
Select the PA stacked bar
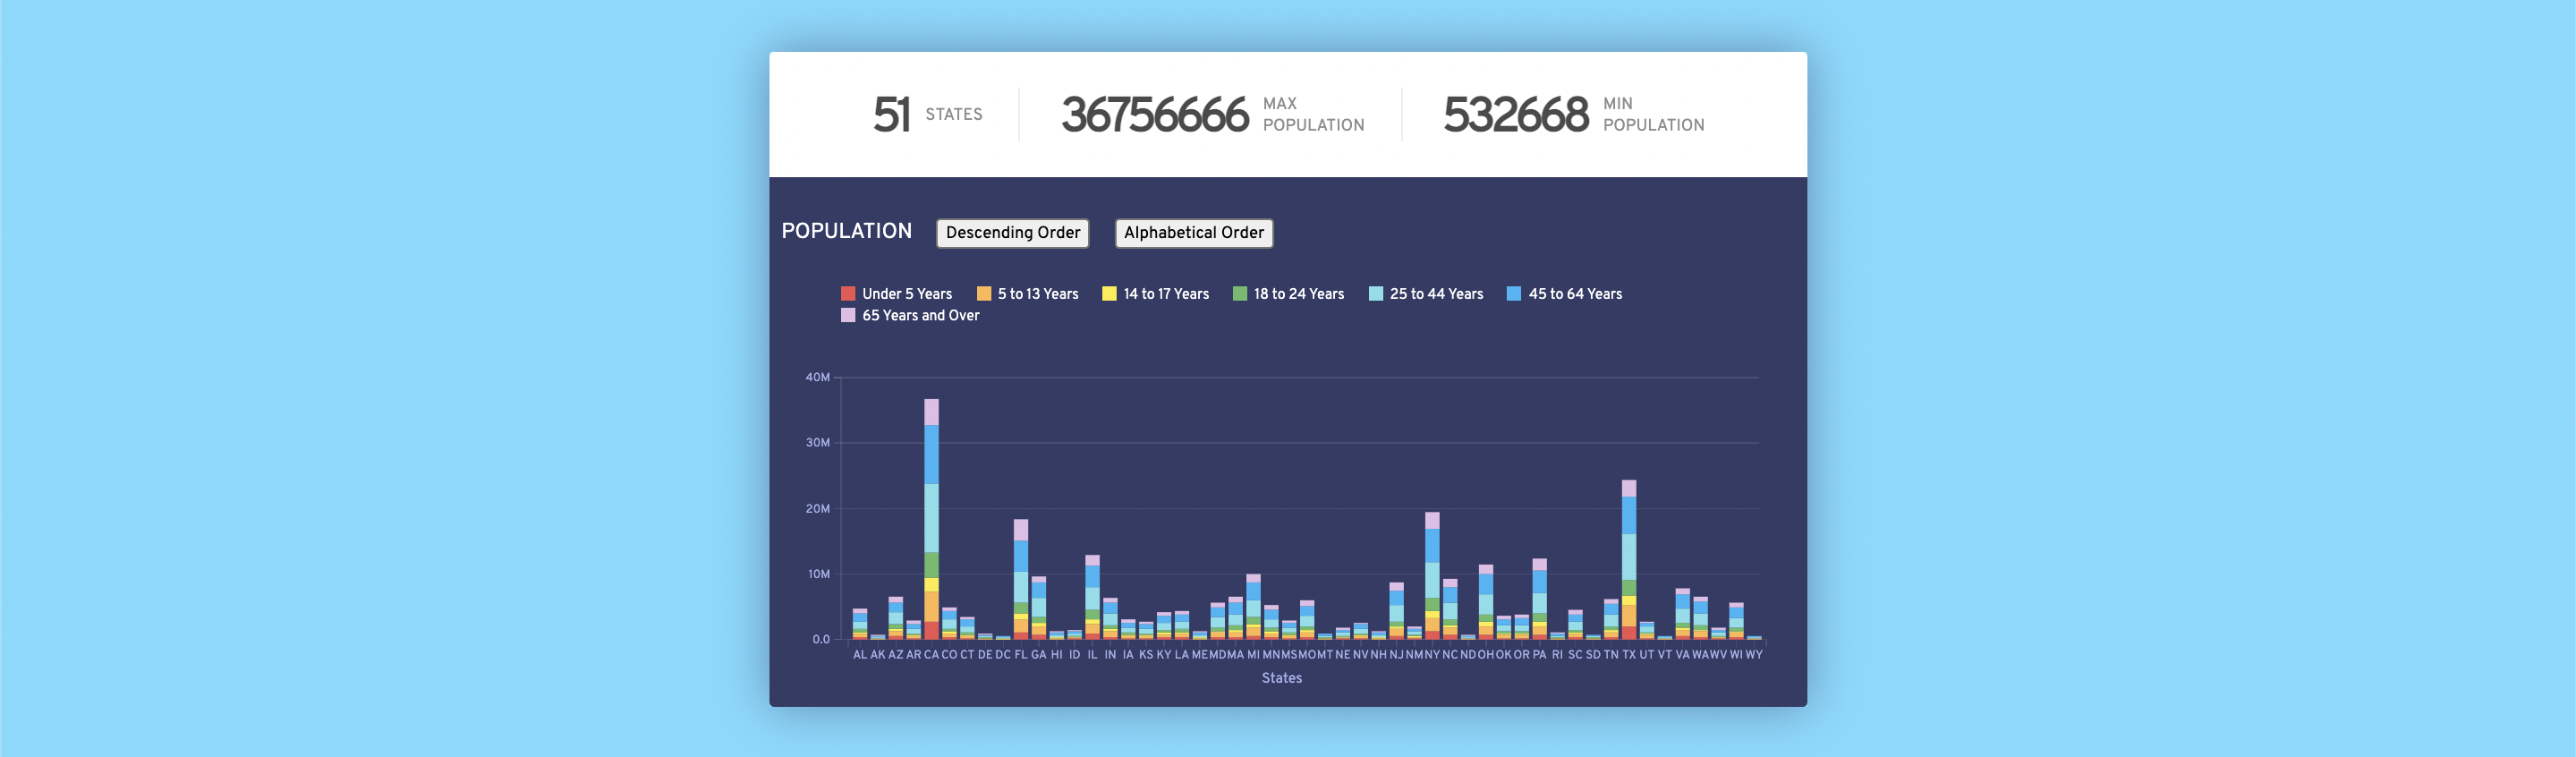pos(1540,599)
